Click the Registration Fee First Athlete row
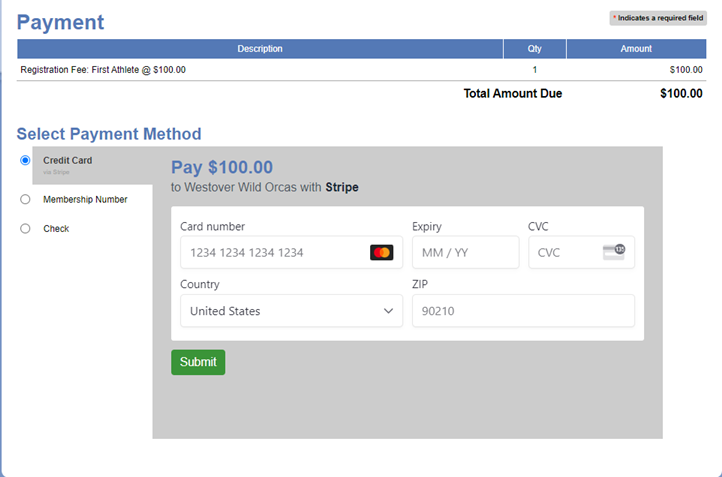 [103, 70]
